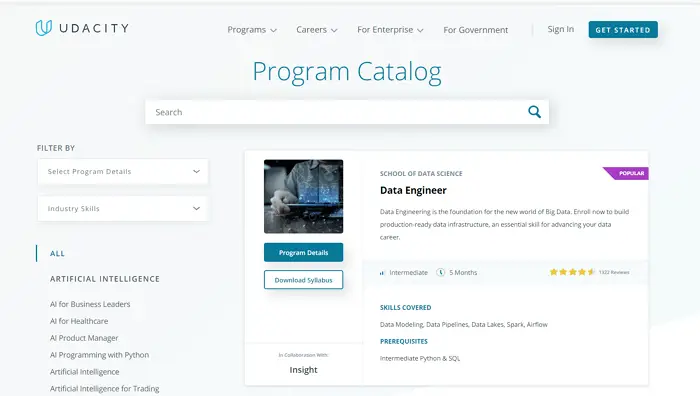The height and width of the screenshot is (396, 700).
Task: Click the Udacity logo icon
Action: pyautogui.click(x=44, y=28)
